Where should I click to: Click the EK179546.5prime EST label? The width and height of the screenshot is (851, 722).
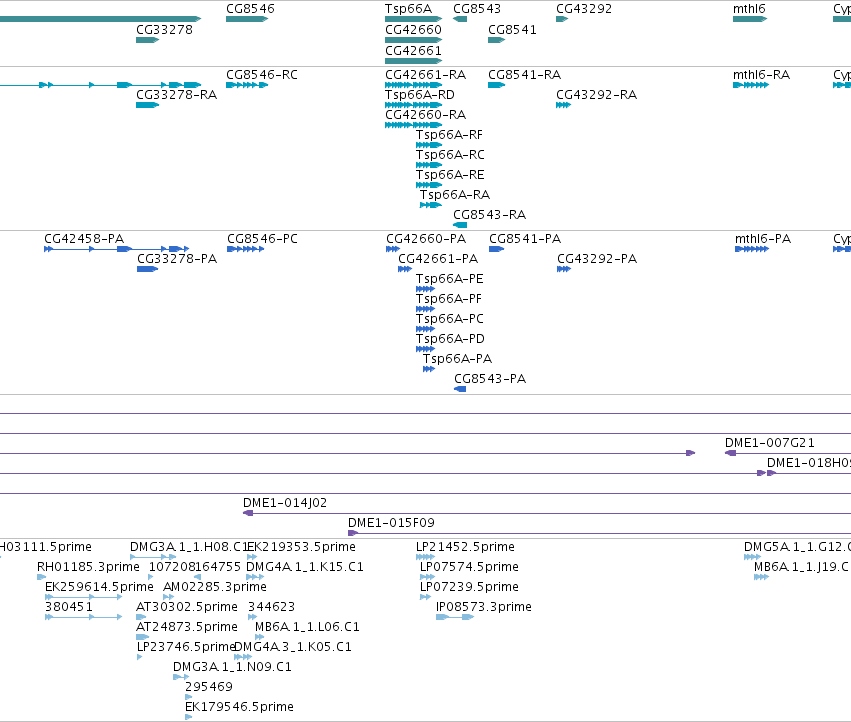pyautogui.click(x=239, y=707)
